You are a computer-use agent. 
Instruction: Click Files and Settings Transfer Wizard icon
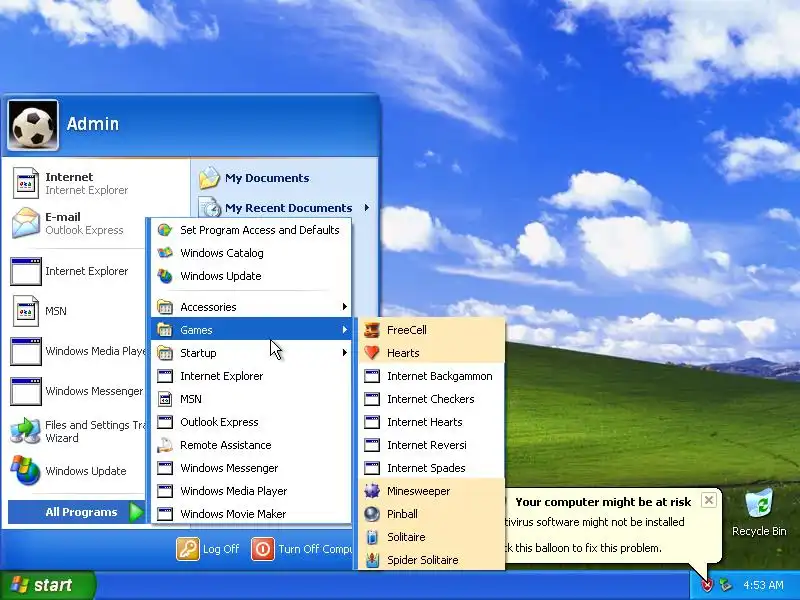click(x=26, y=431)
